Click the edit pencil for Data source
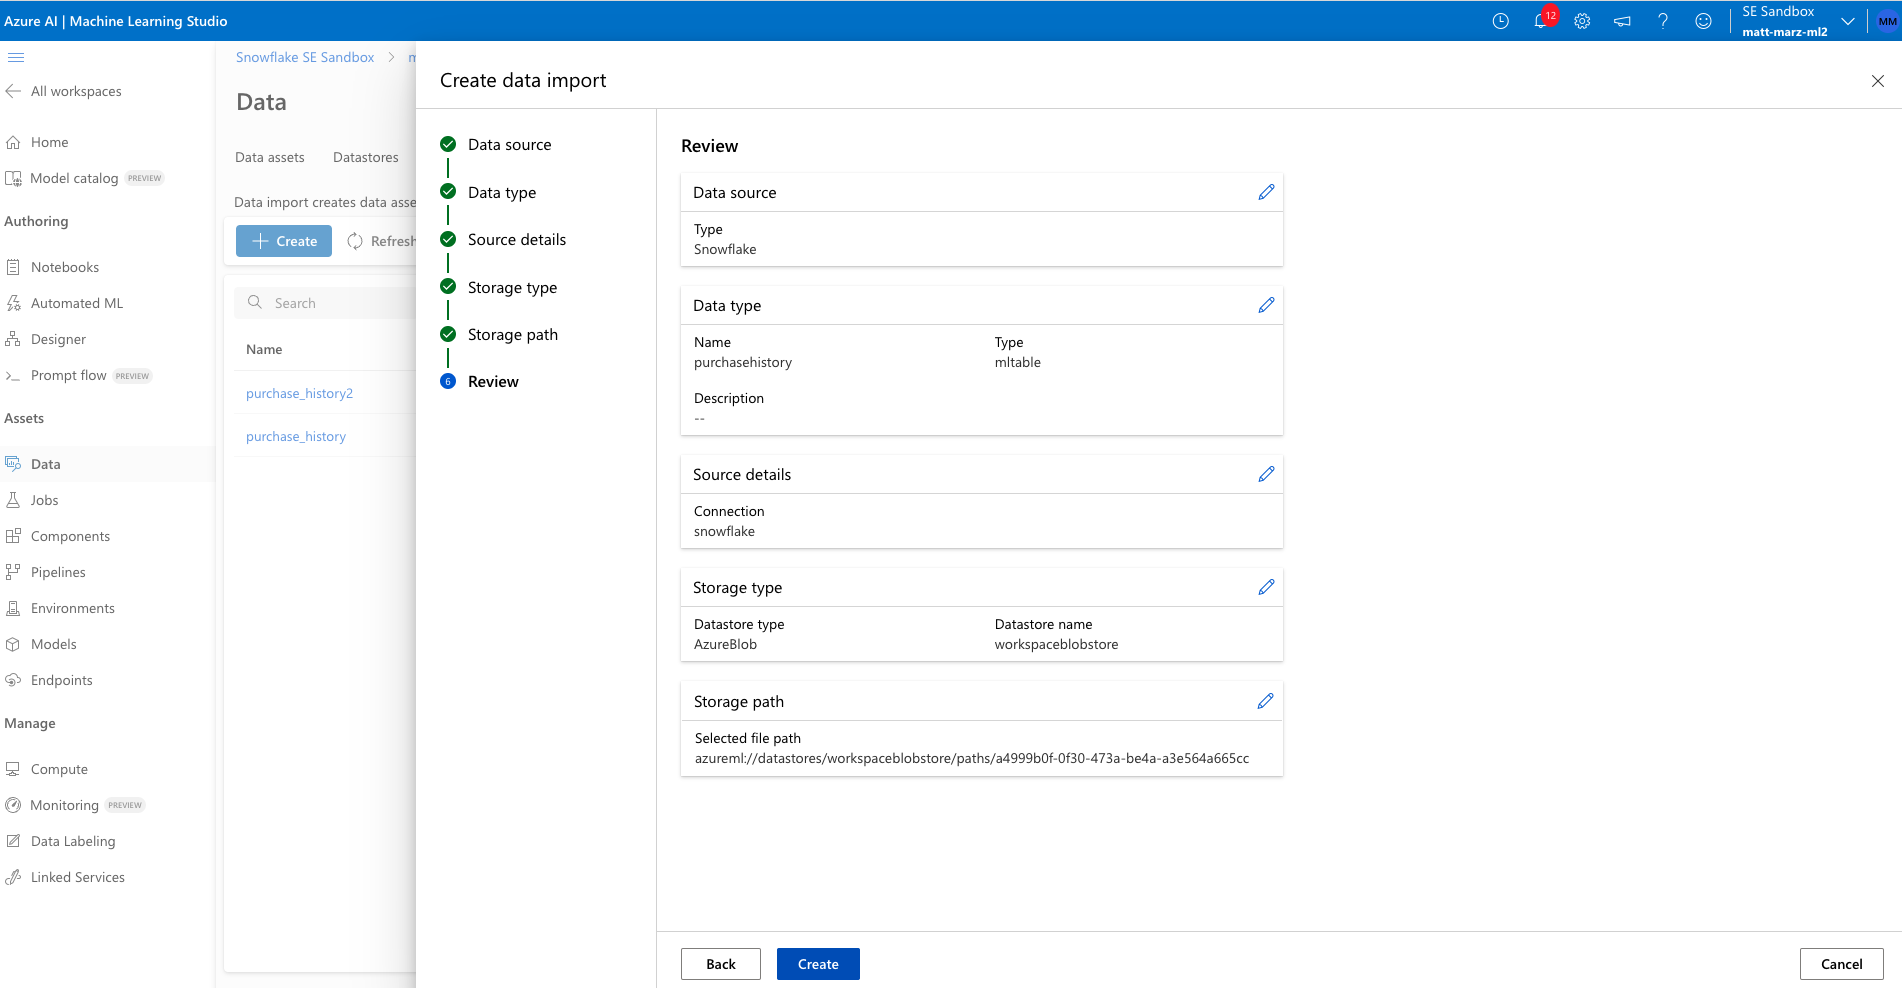The height and width of the screenshot is (988, 1902). 1266,192
